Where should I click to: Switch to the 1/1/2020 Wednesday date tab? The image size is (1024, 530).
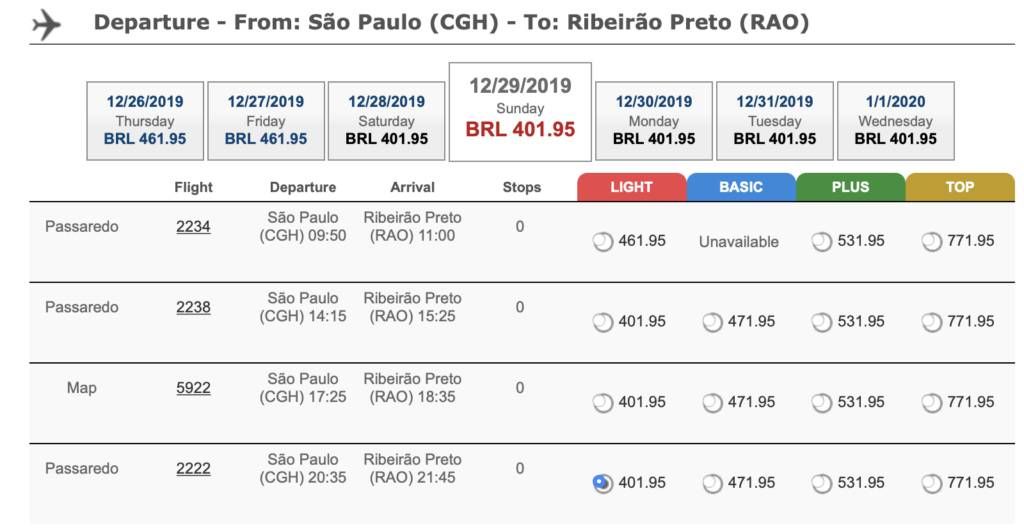coord(895,121)
